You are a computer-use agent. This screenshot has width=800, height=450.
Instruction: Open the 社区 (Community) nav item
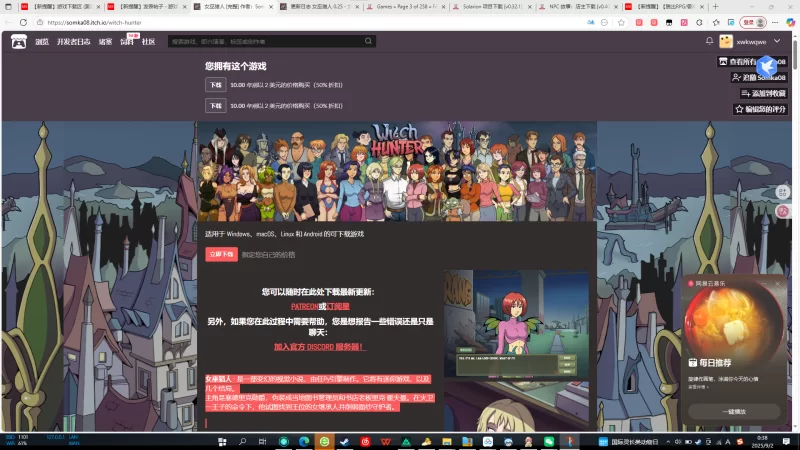148,42
